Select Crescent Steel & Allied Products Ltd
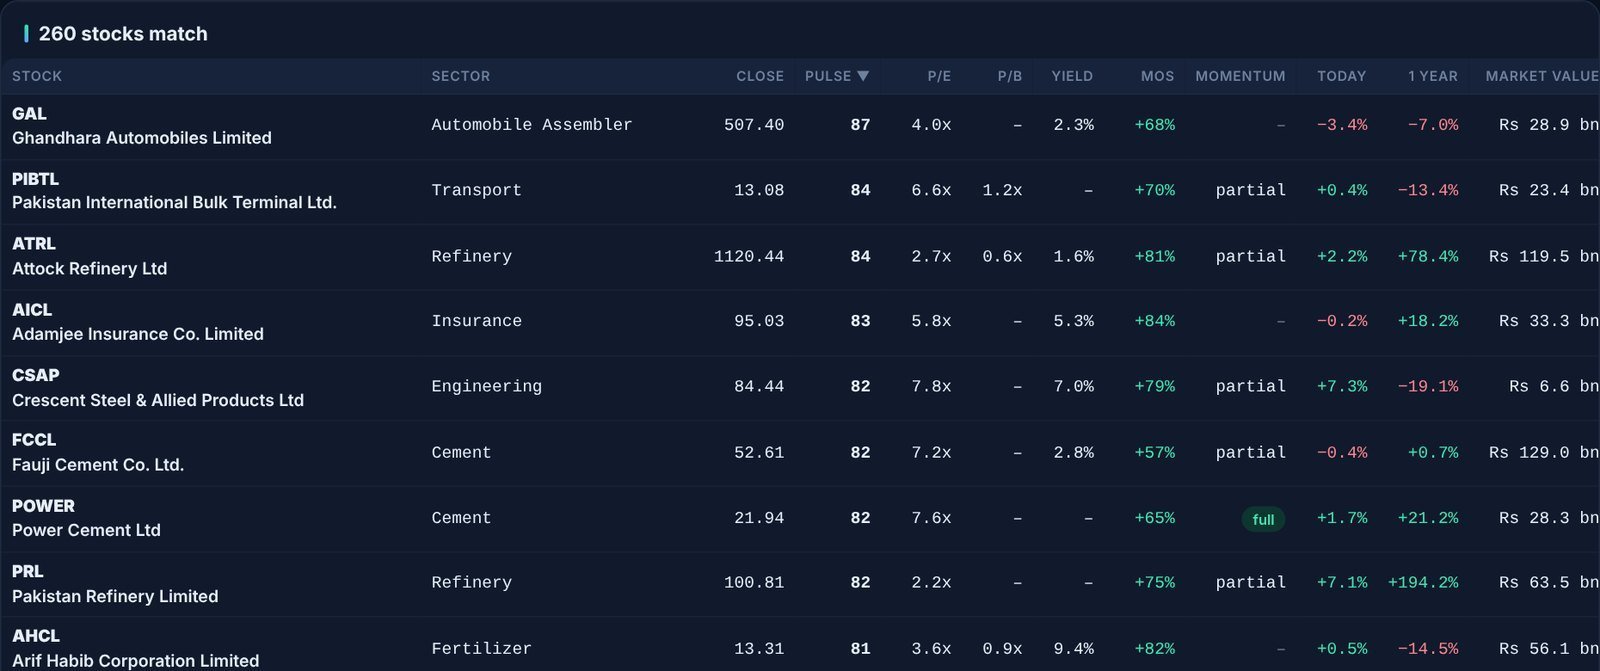This screenshot has width=1600, height=671. tap(158, 400)
